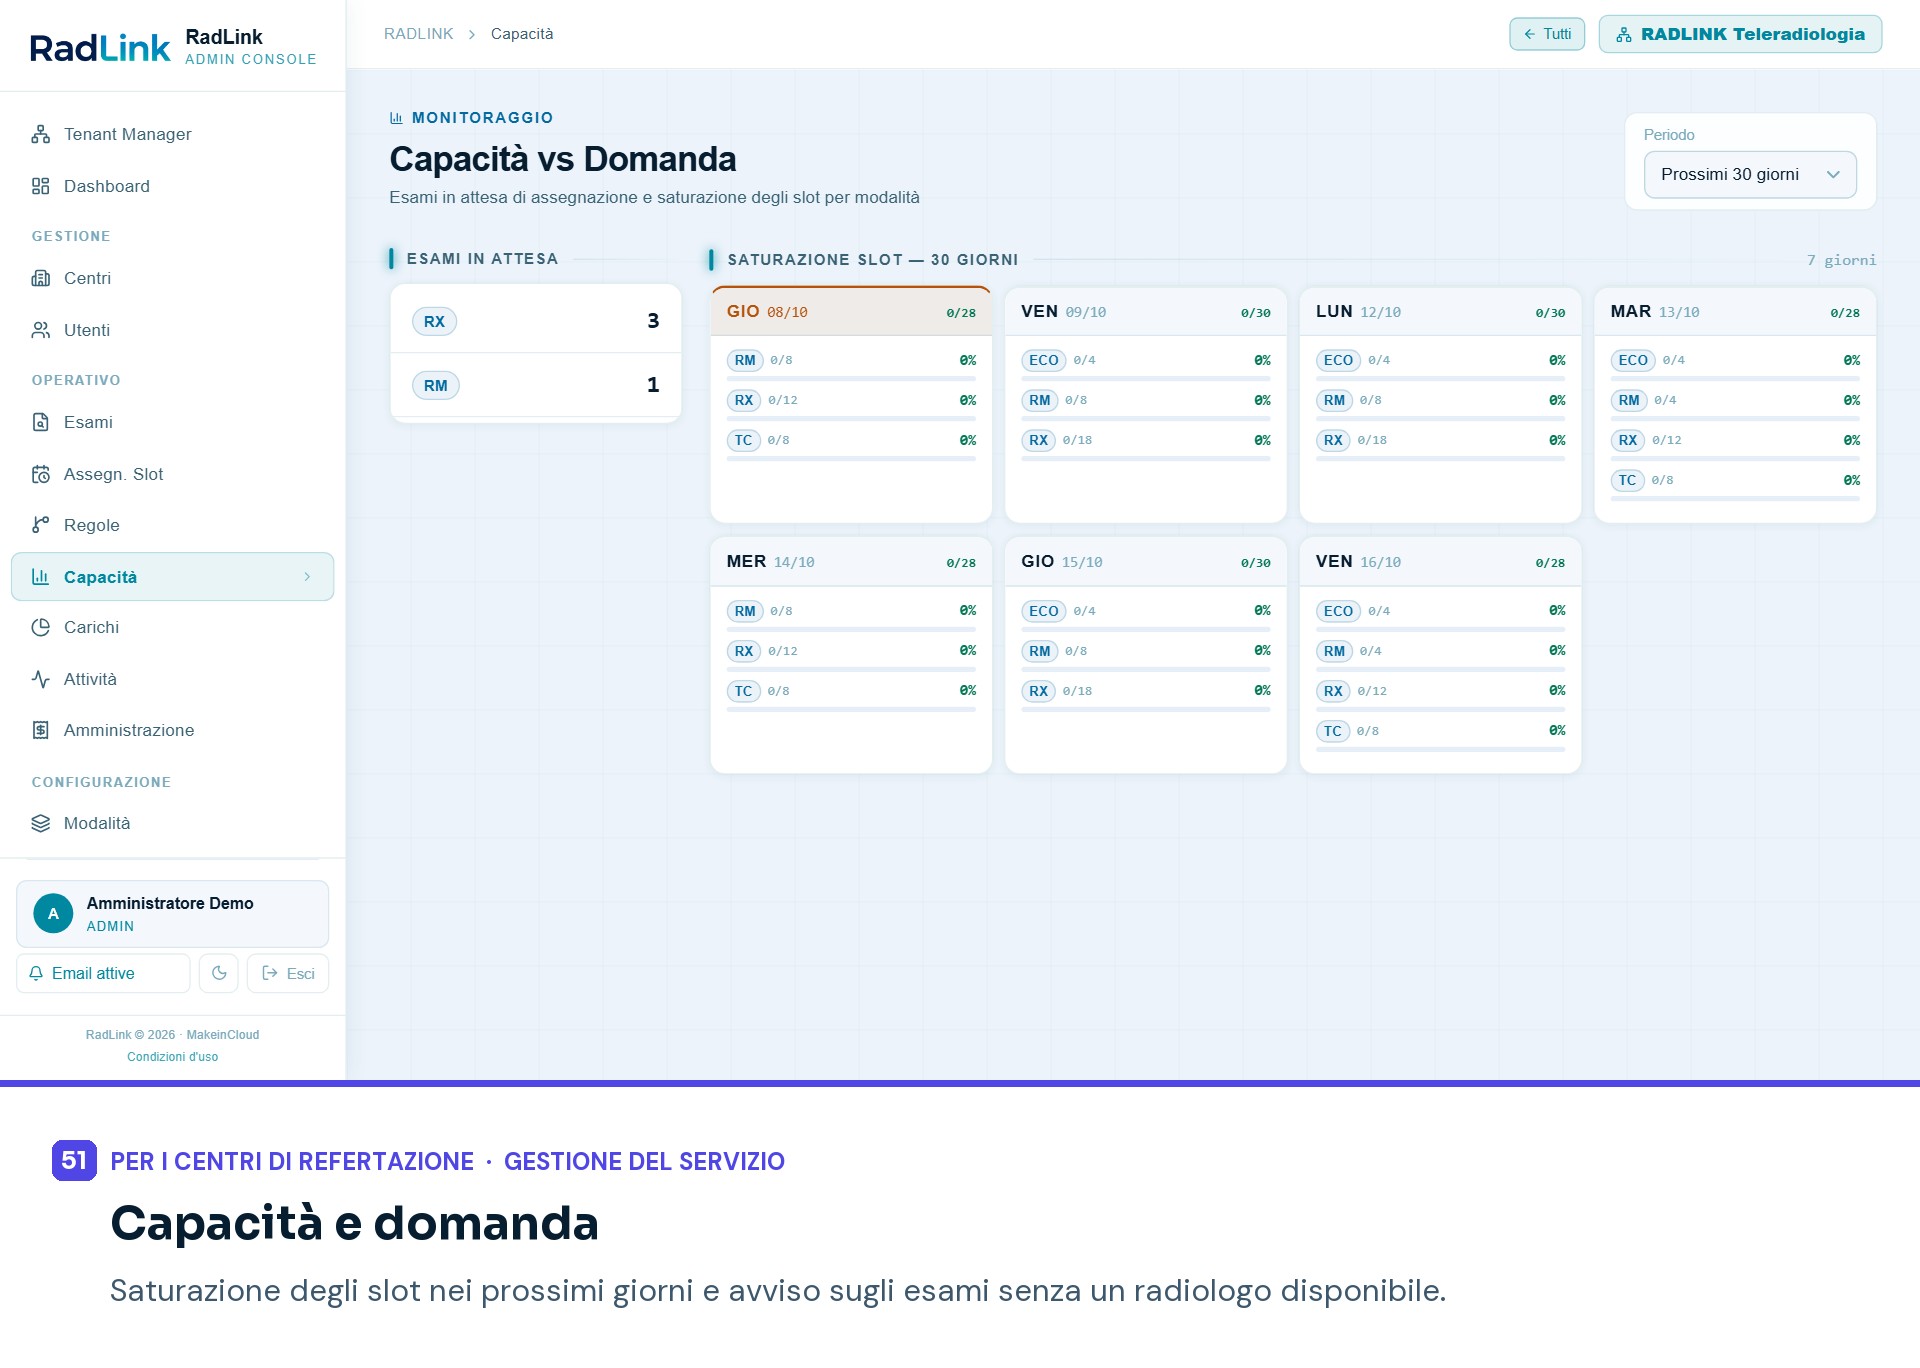Click the TC badge in VEN 16/10
Screen dimensions: 1920x1368
tap(1332, 731)
